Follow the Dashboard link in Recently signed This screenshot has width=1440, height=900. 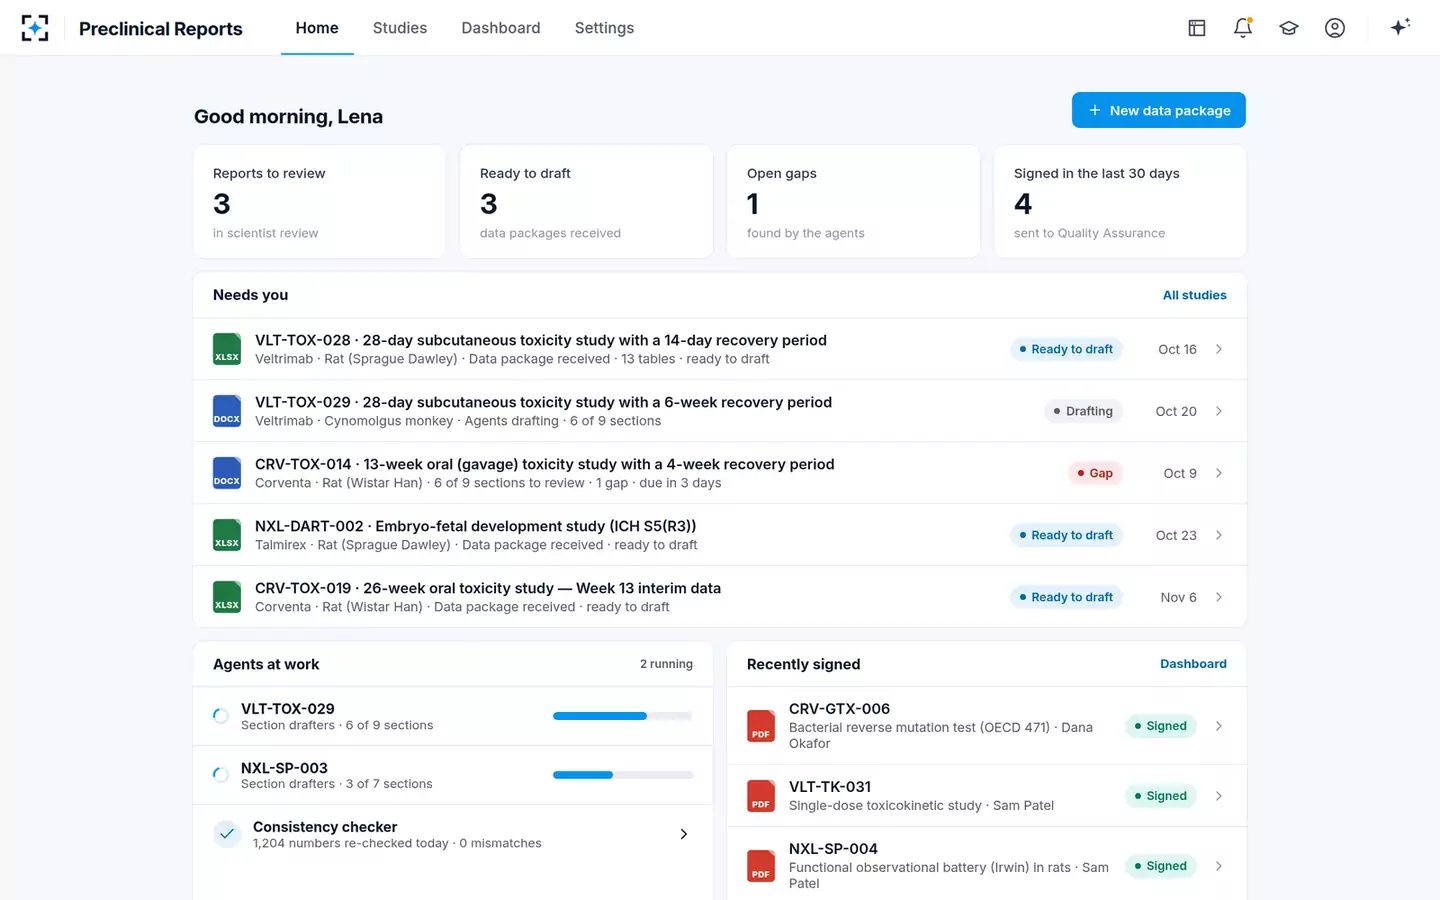(x=1193, y=664)
